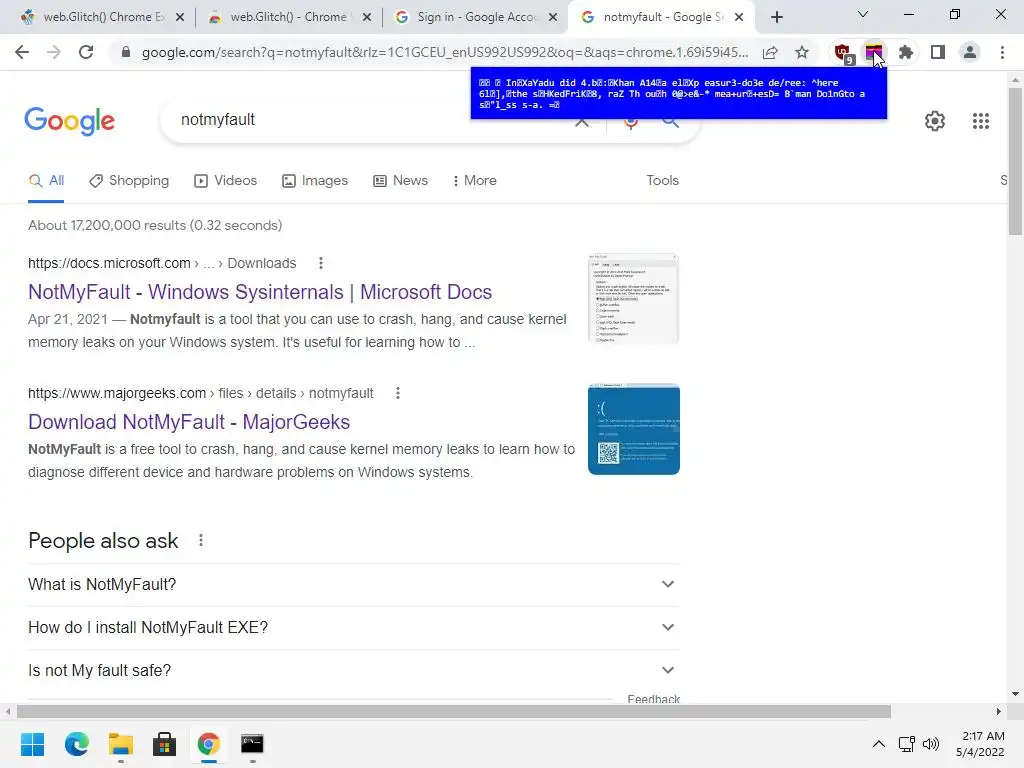Click the lock icon in address bar

[x=126, y=52]
